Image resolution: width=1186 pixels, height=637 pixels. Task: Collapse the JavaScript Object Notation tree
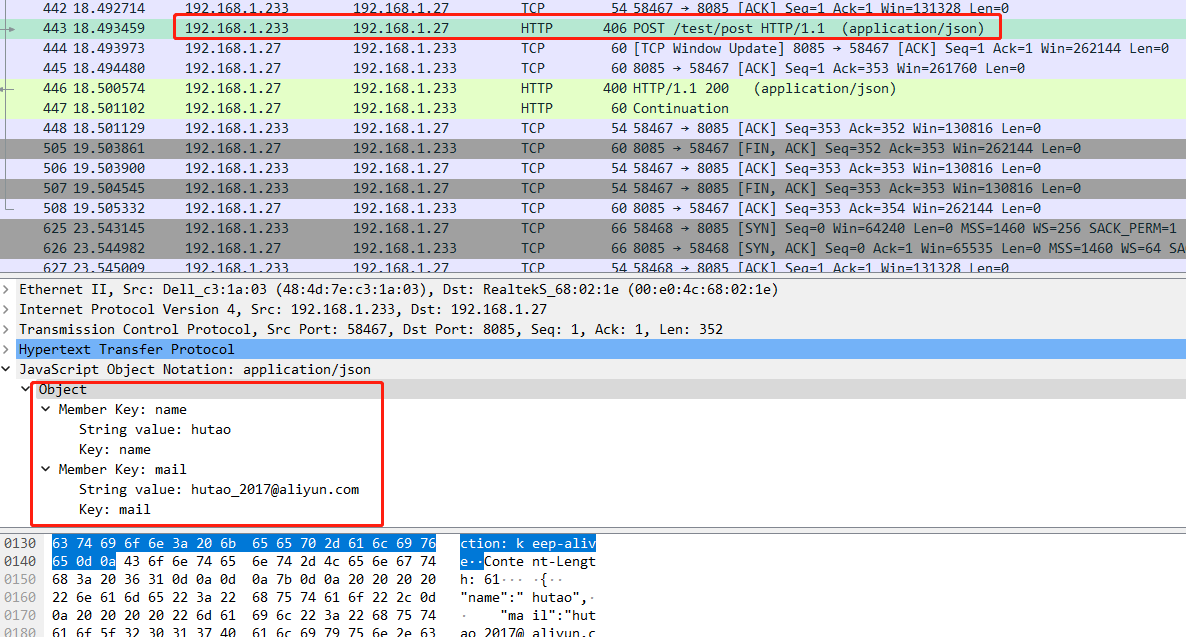[8, 369]
